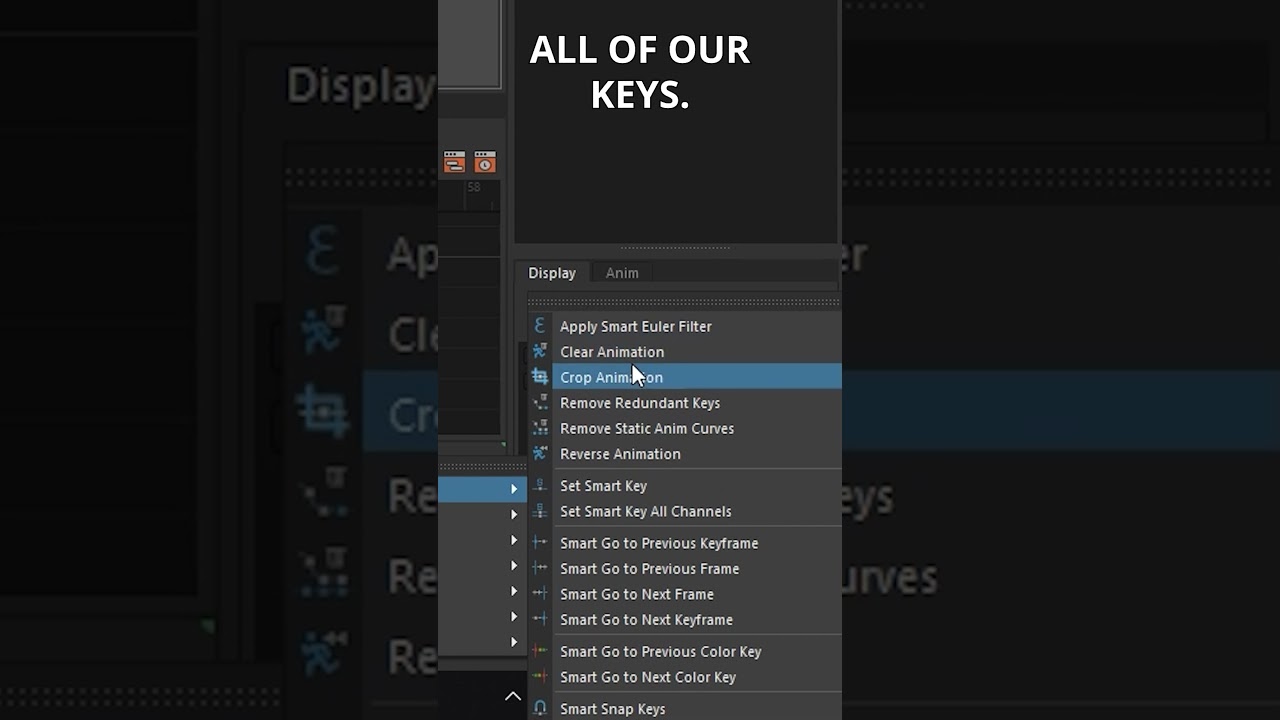The height and width of the screenshot is (720, 1280).
Task: Select Remove Redundant Keys
Action: pyautogui.click(x=685, y=403)
